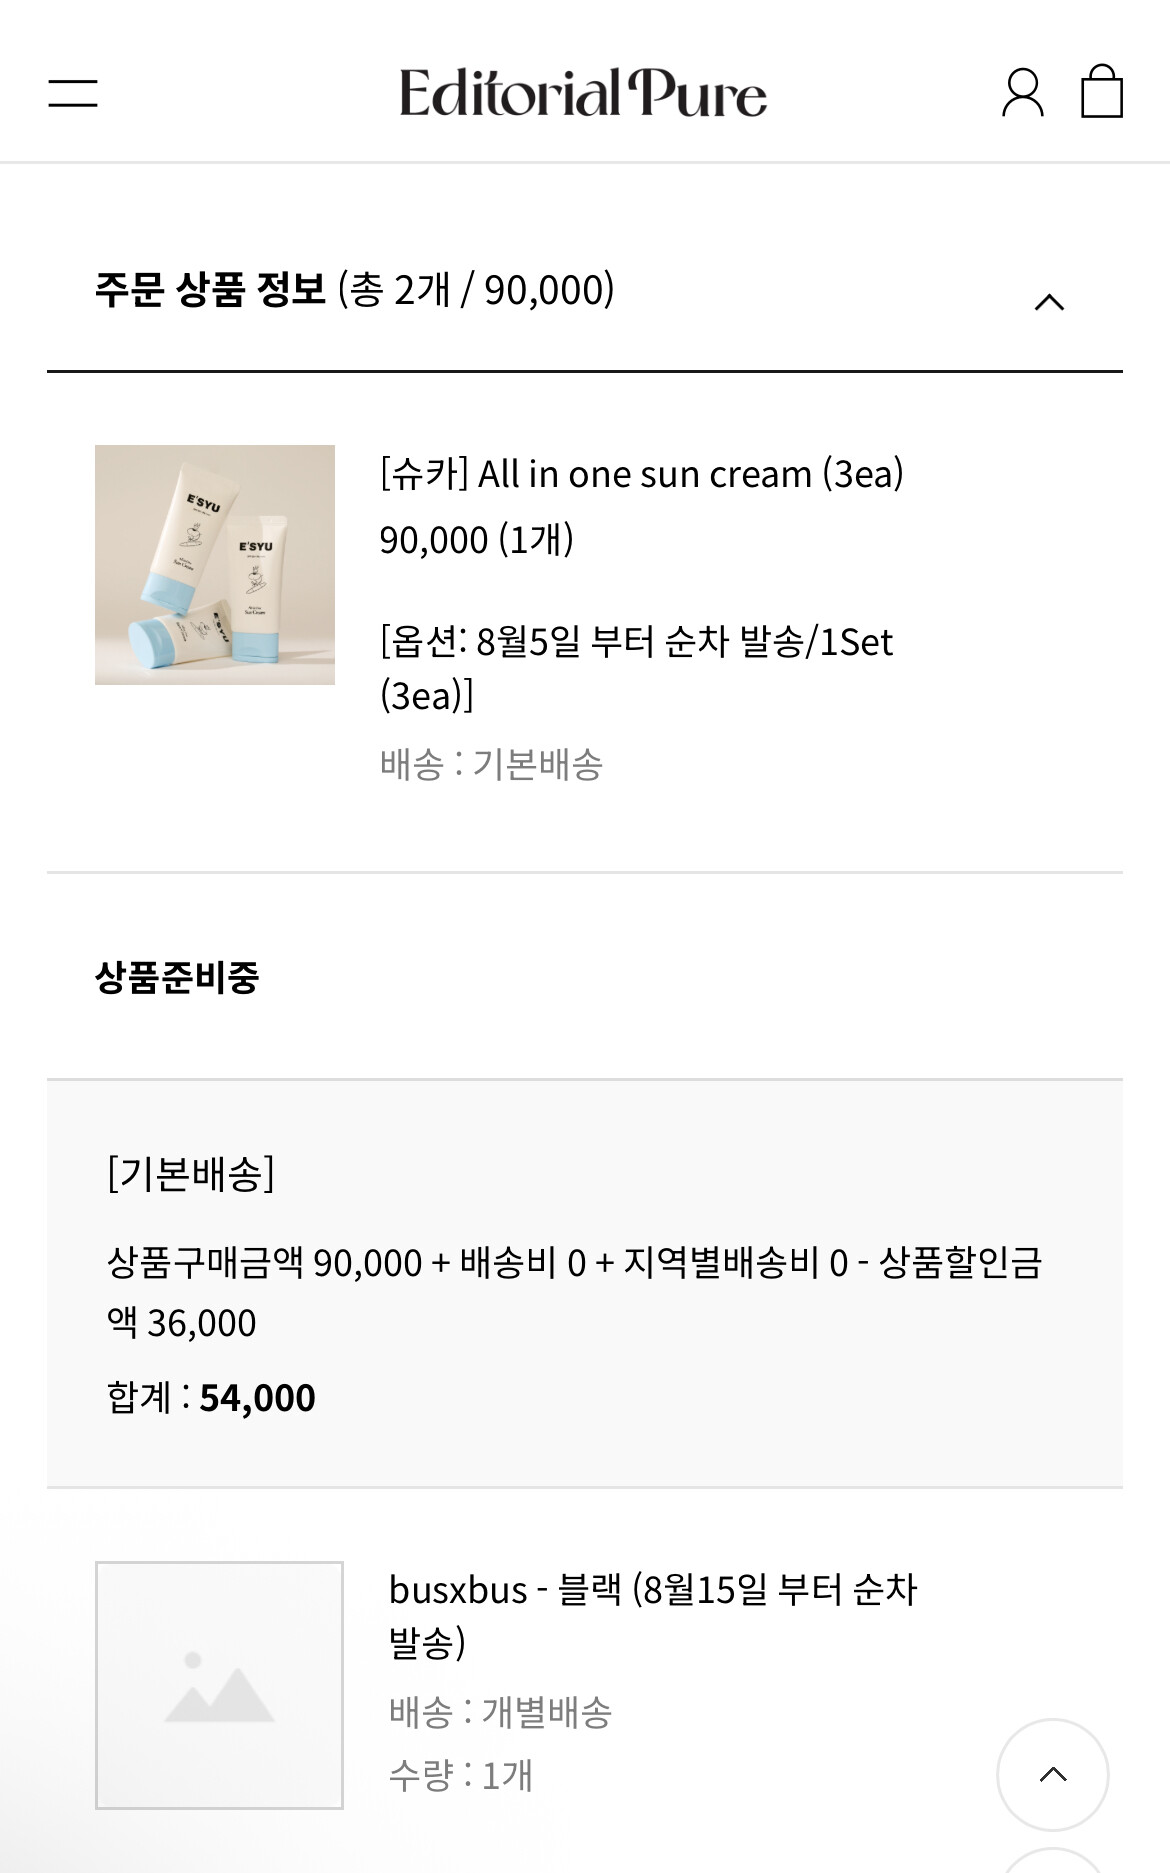Click the 상품준비중 status heading

coord(177,977)
